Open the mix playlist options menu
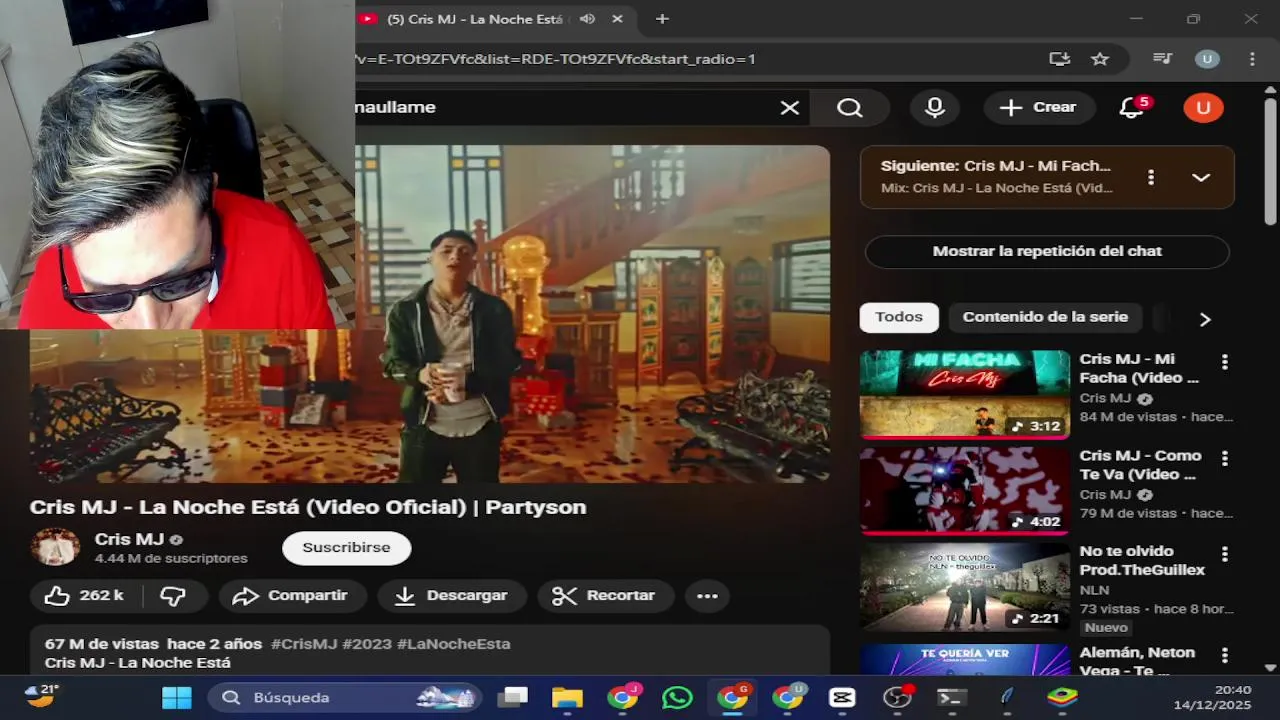The image size is (1280, 720). click(1151, 177)
